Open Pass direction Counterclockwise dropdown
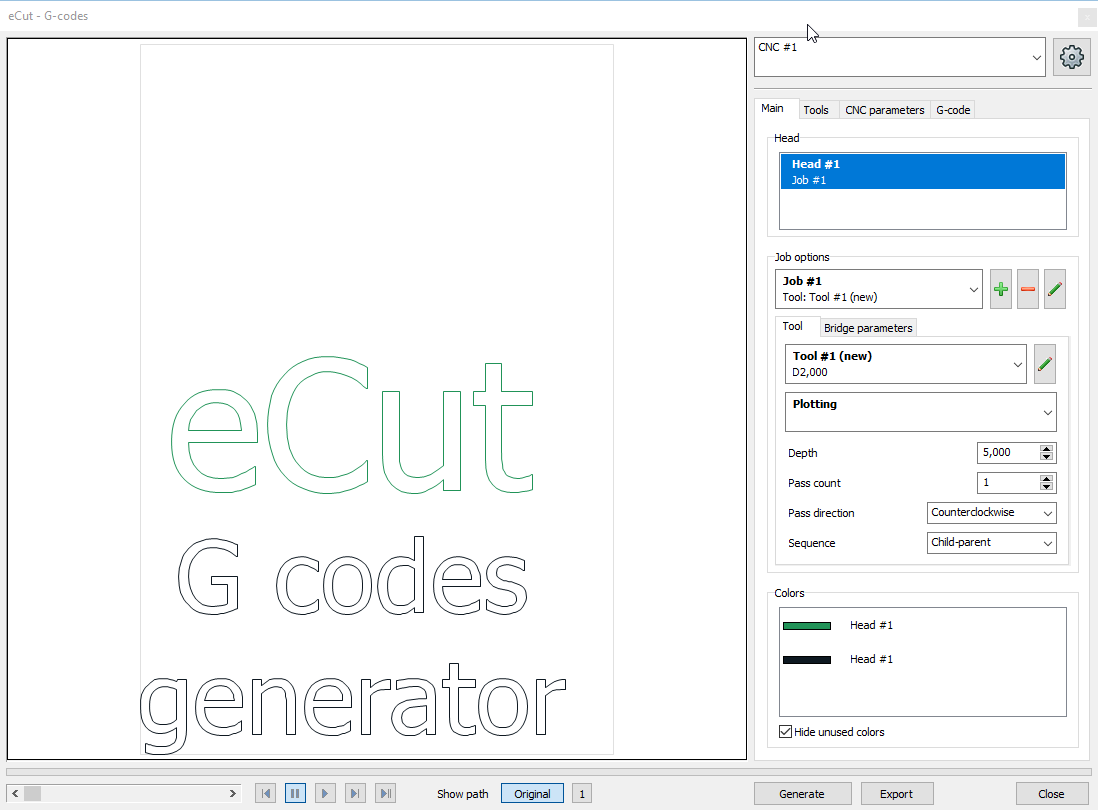Image resolution: width=1098 pixels, height=810 pixels. (x=992, y=512)
